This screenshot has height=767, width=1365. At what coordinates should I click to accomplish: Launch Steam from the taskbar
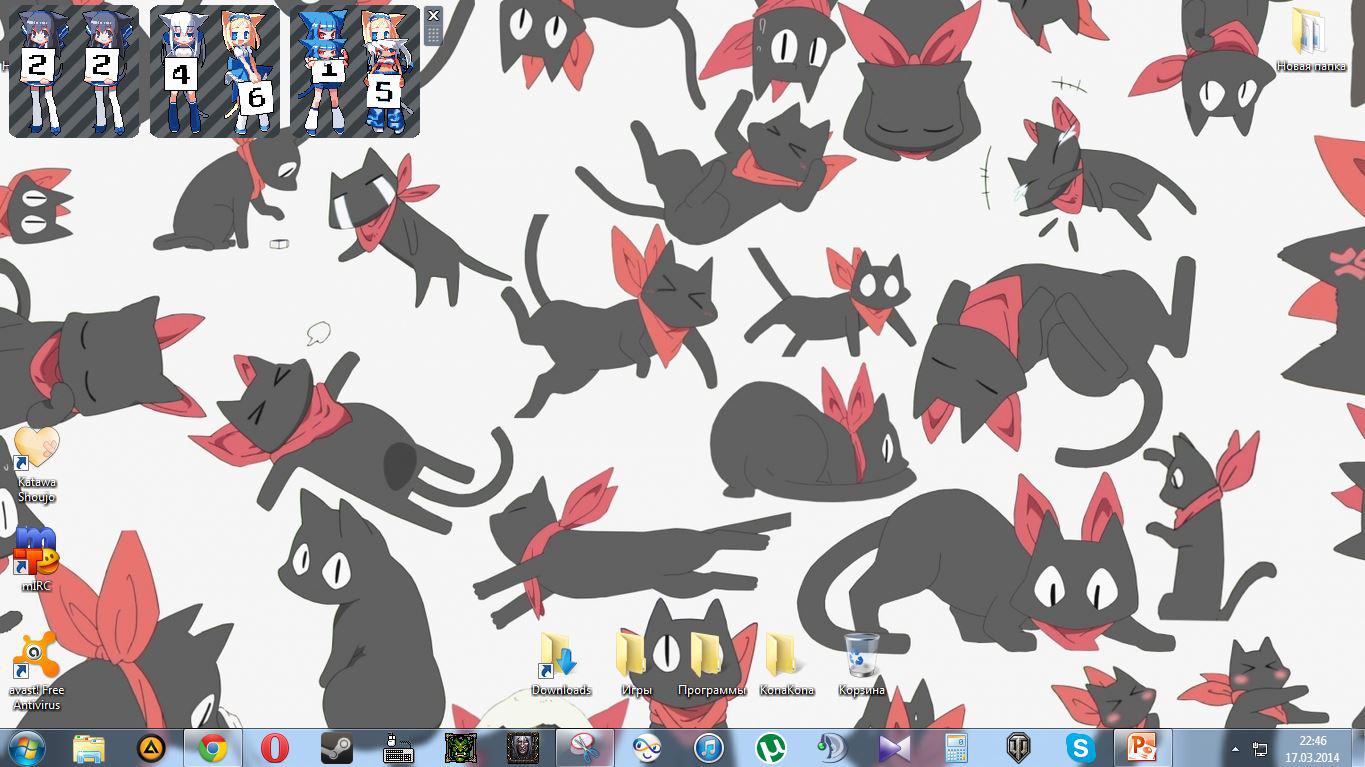[336, 748]
